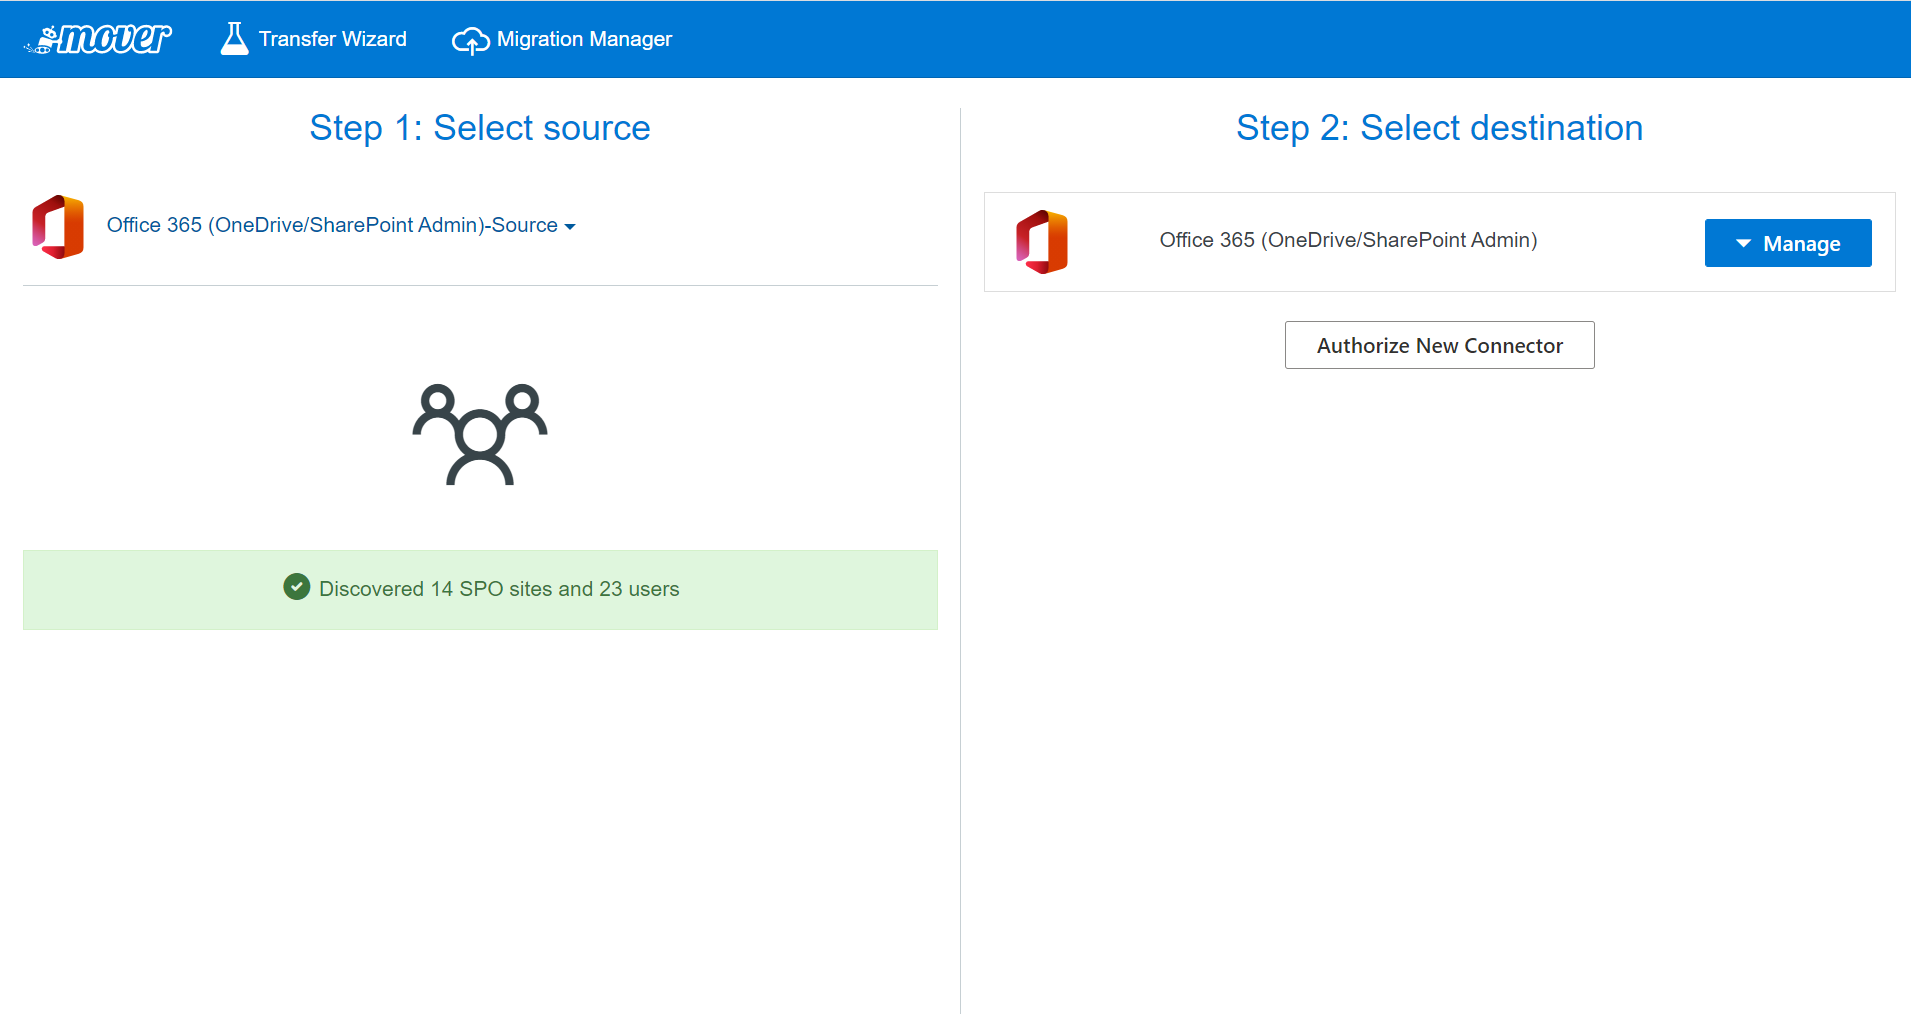Click the Step 2: Select destination heading
This screenshot has width=1911, height=1014.
pos(1439,128)
